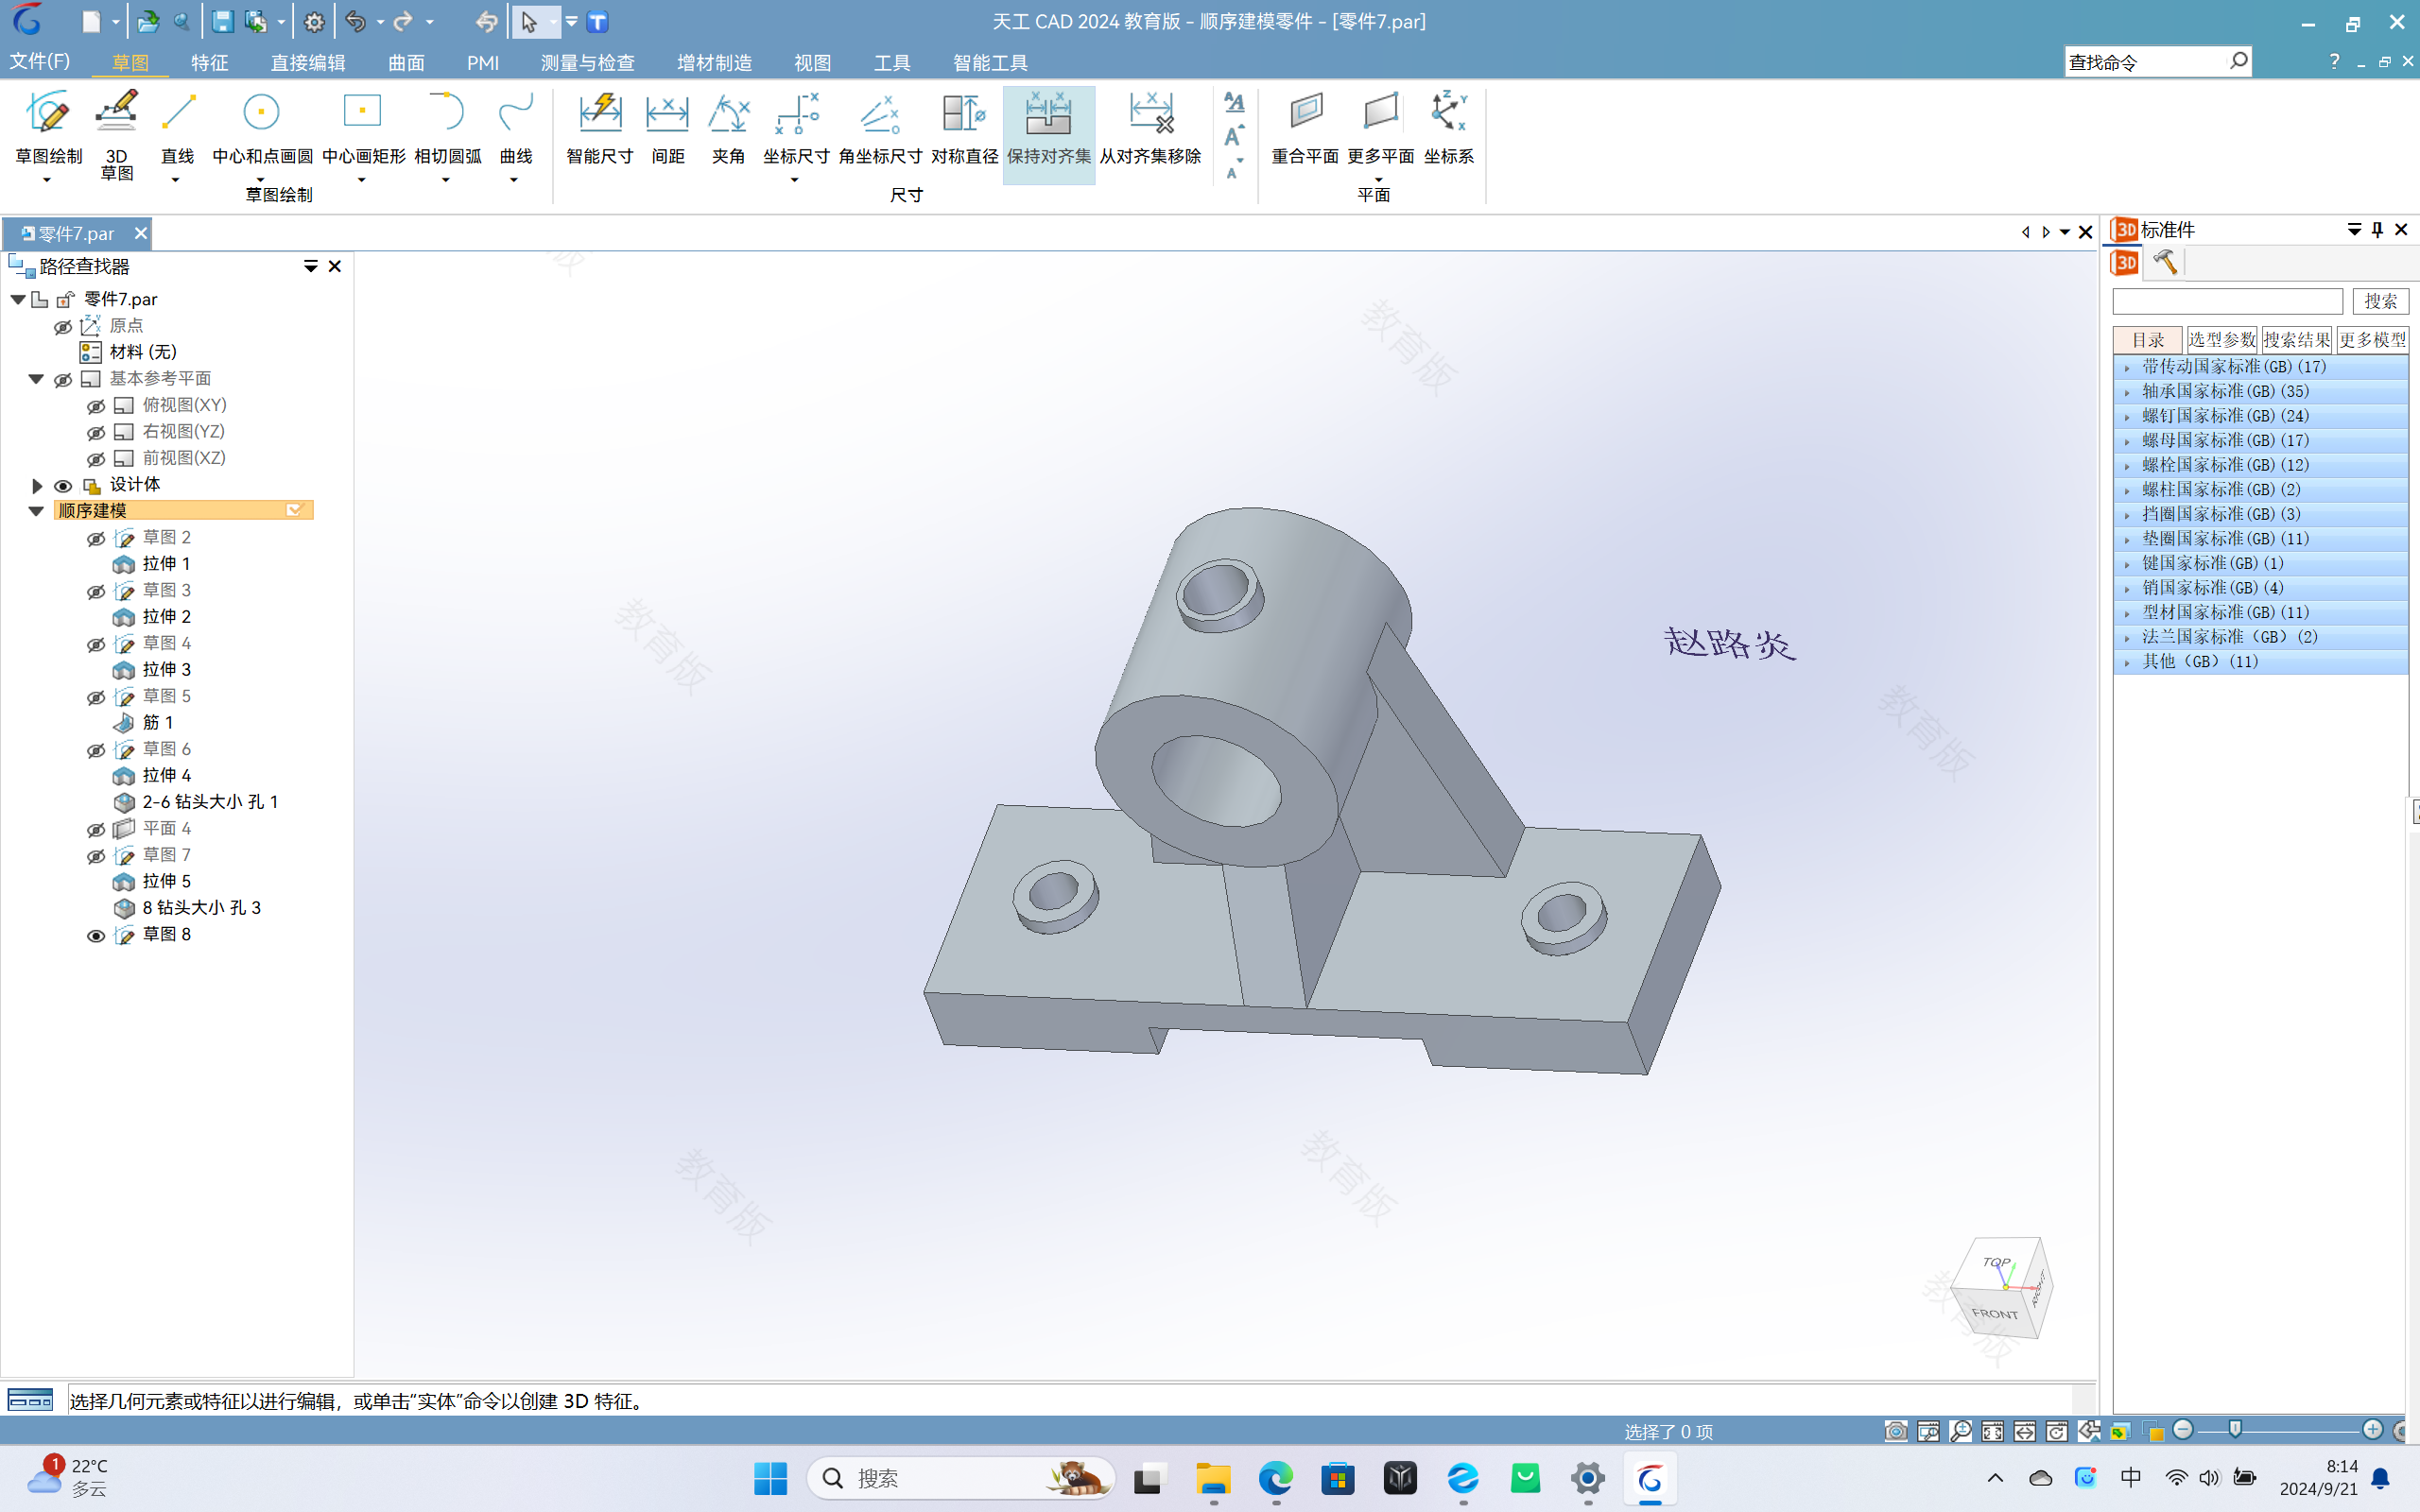Open the settings gear in quick access toolbar
Screen dimensions: 2420x1512
pyautogui.click(x=314, y=22)
